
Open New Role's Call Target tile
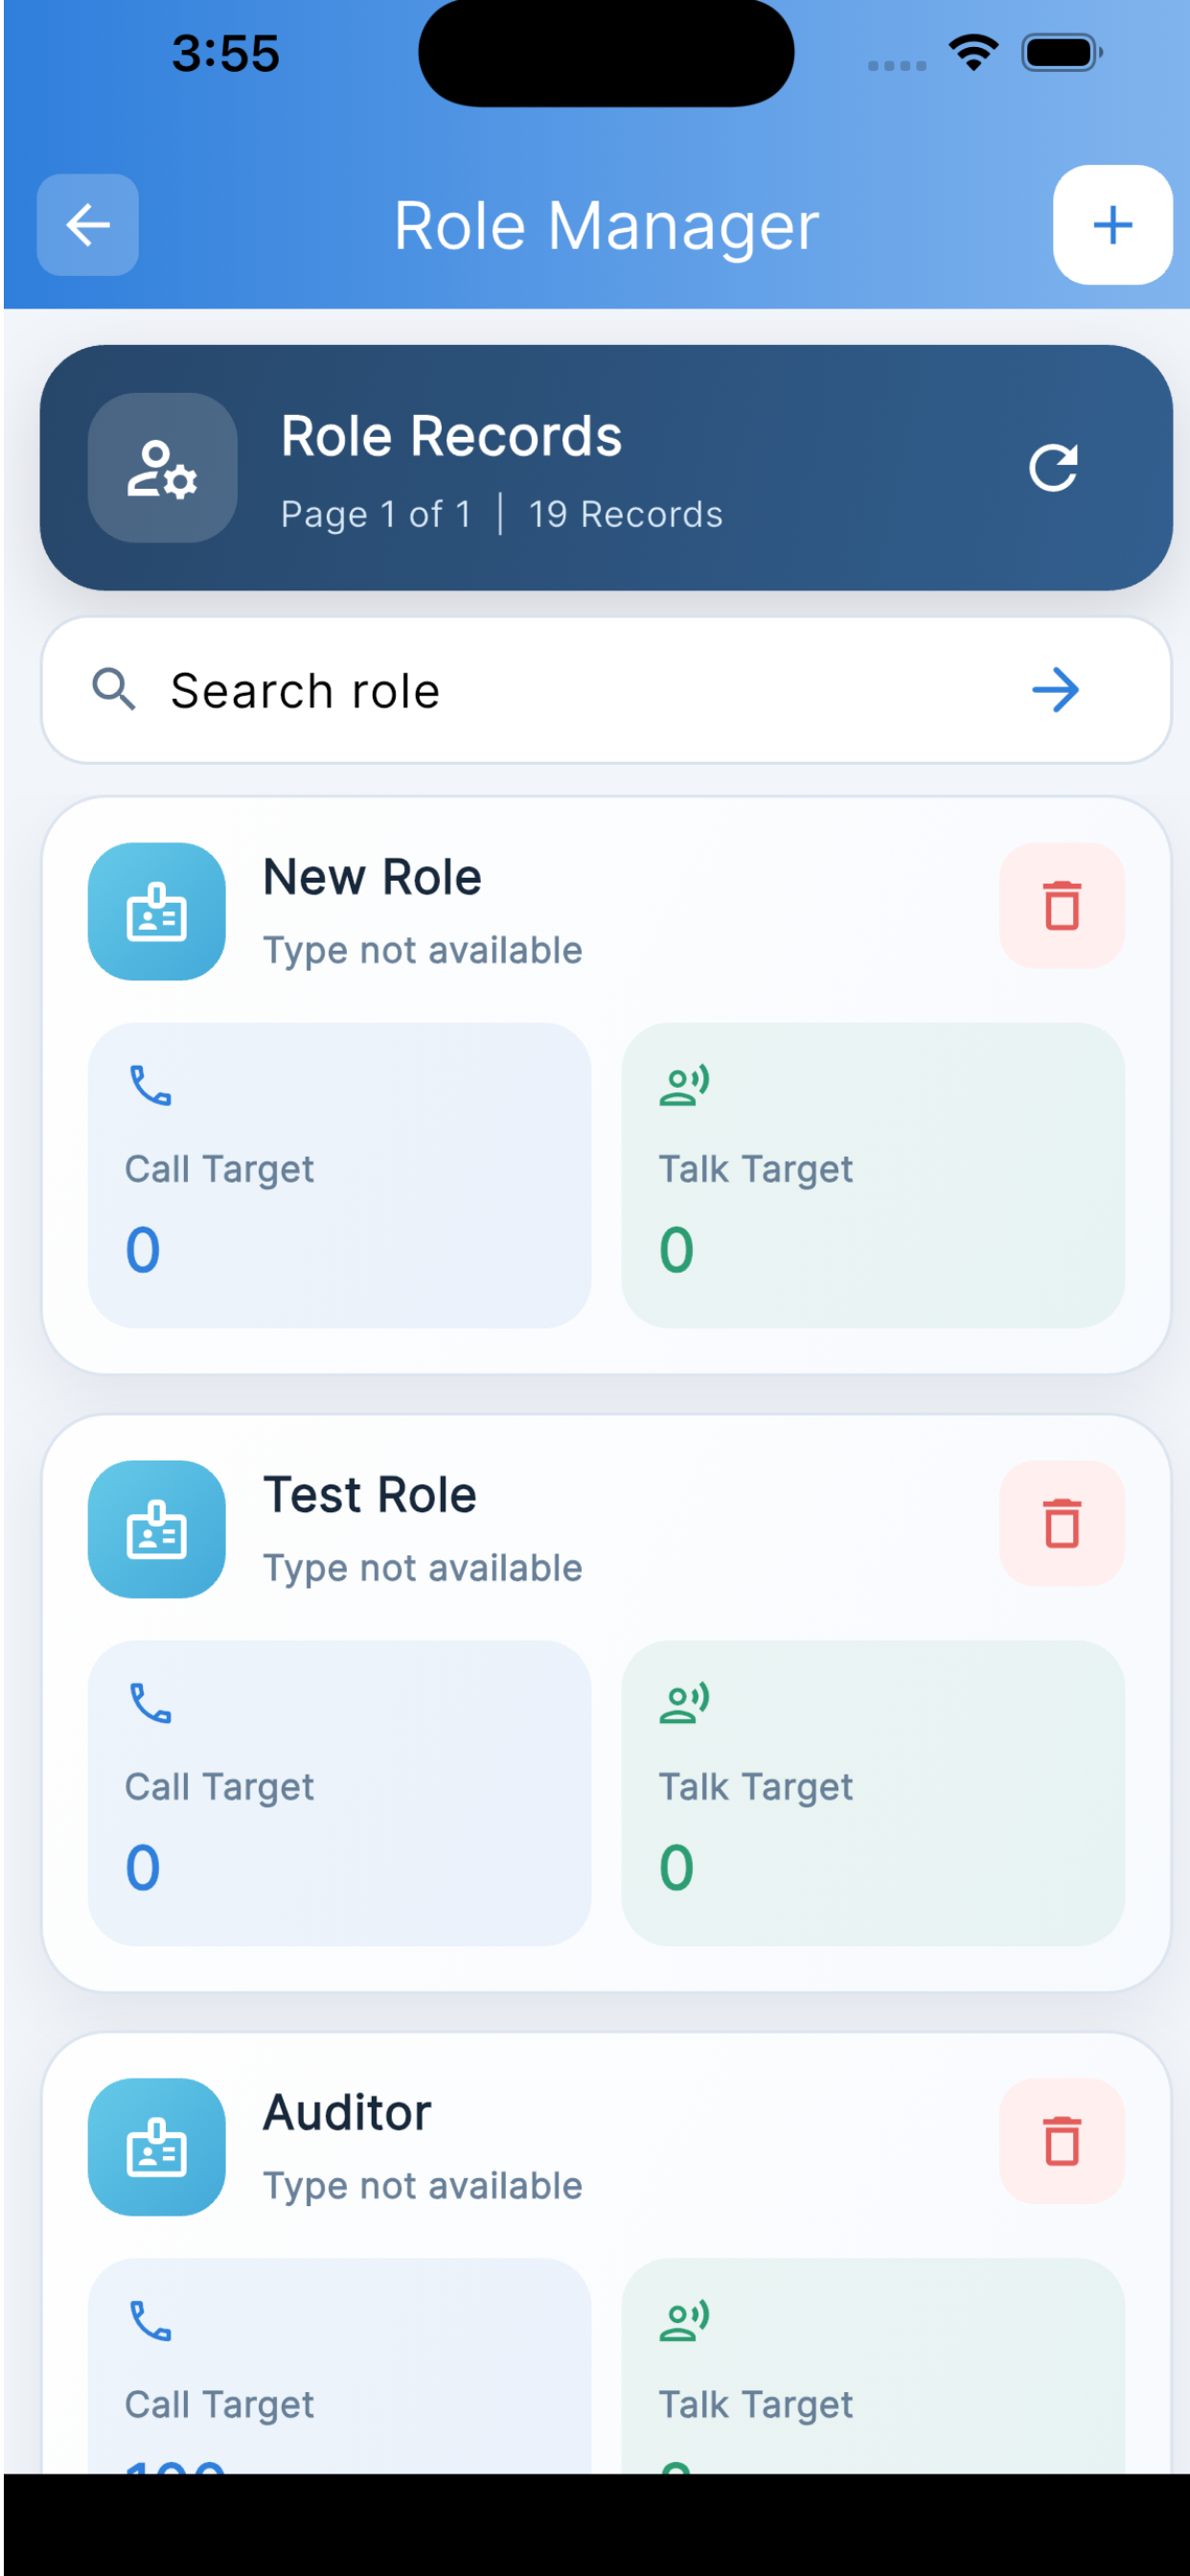pyautogui.click(x=339, y=1175)
